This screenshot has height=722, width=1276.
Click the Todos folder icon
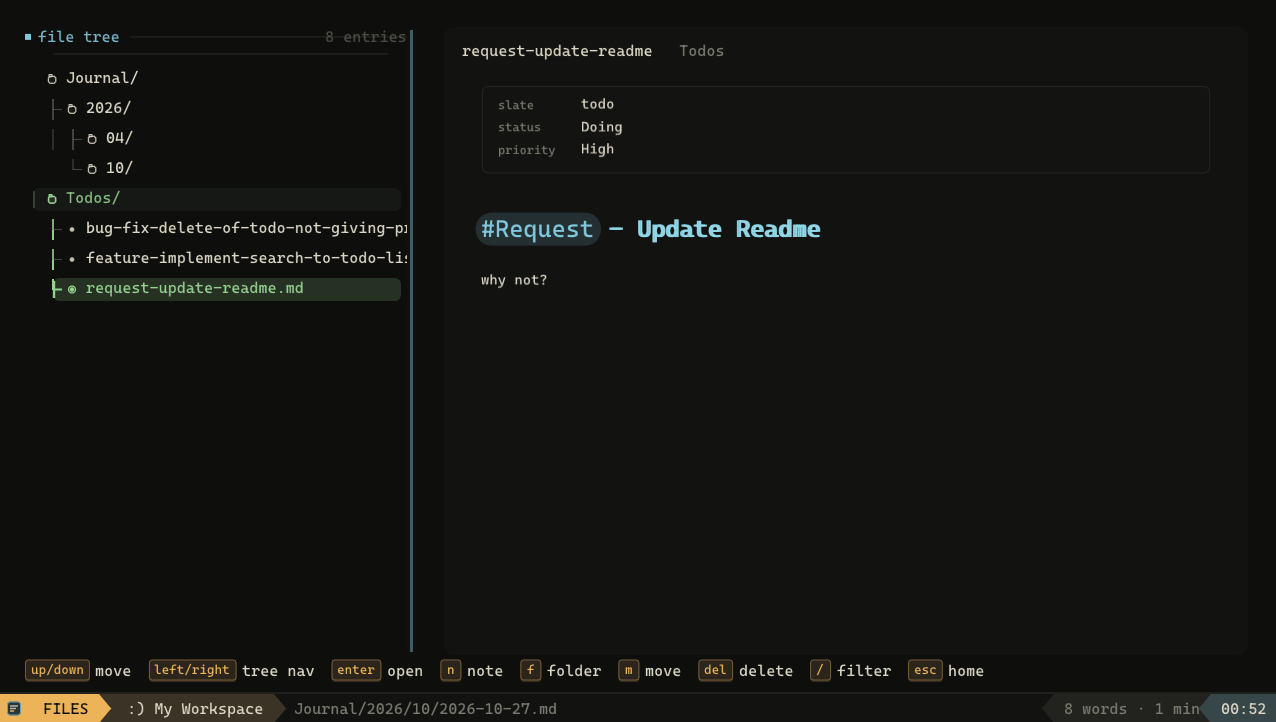point(52,199)
